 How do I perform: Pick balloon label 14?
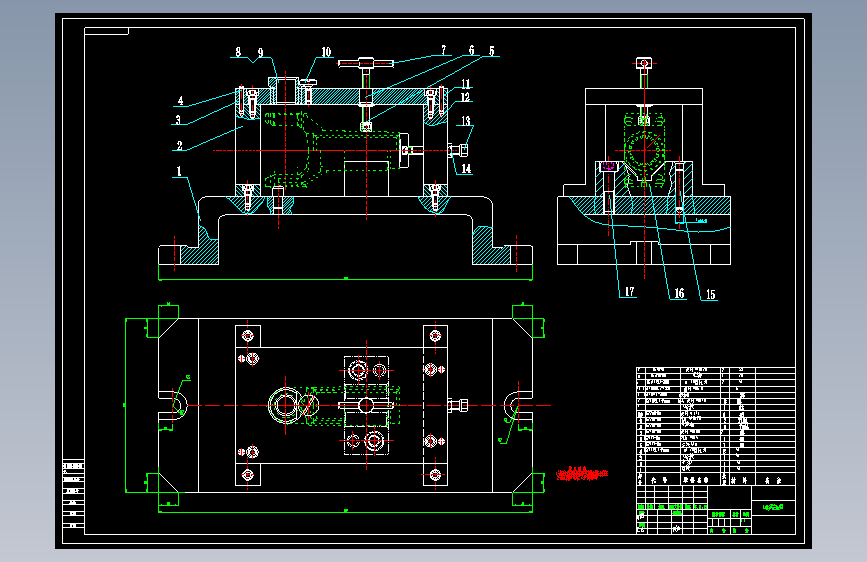[x=466, y=169]
